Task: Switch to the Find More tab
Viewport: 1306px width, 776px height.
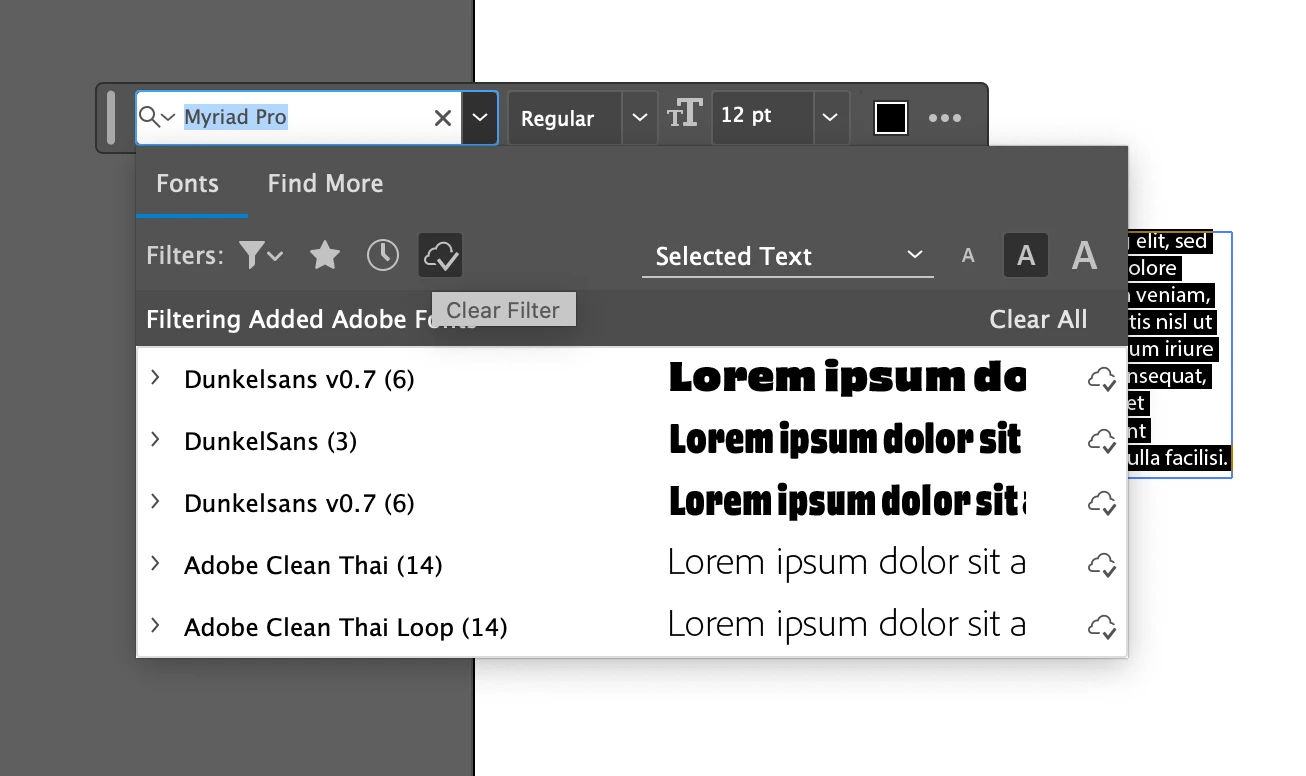Action: [325, 184]
